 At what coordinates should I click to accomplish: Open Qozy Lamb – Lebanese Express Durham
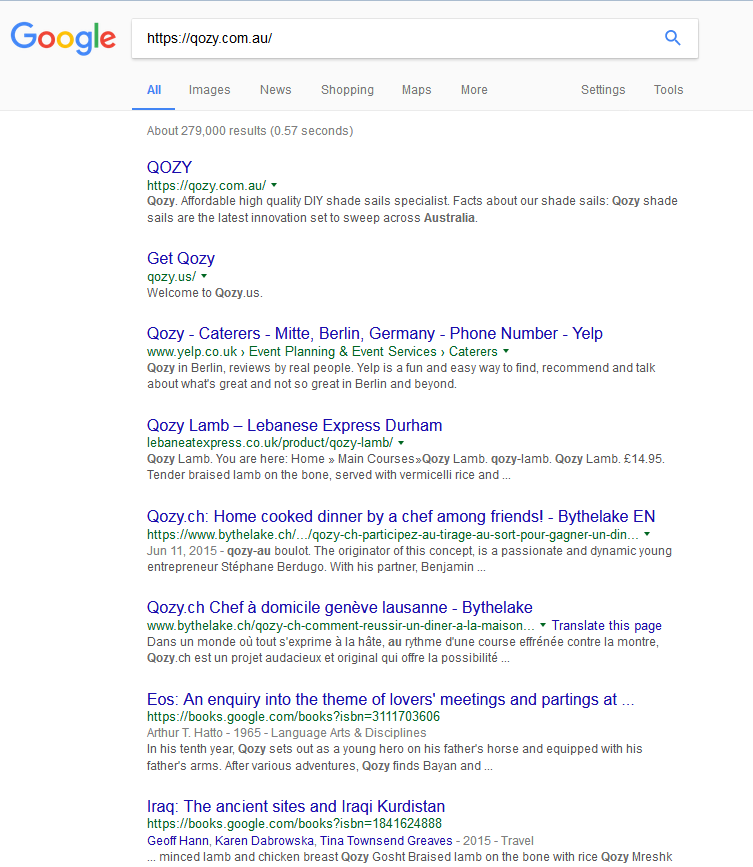click(294, 425)
